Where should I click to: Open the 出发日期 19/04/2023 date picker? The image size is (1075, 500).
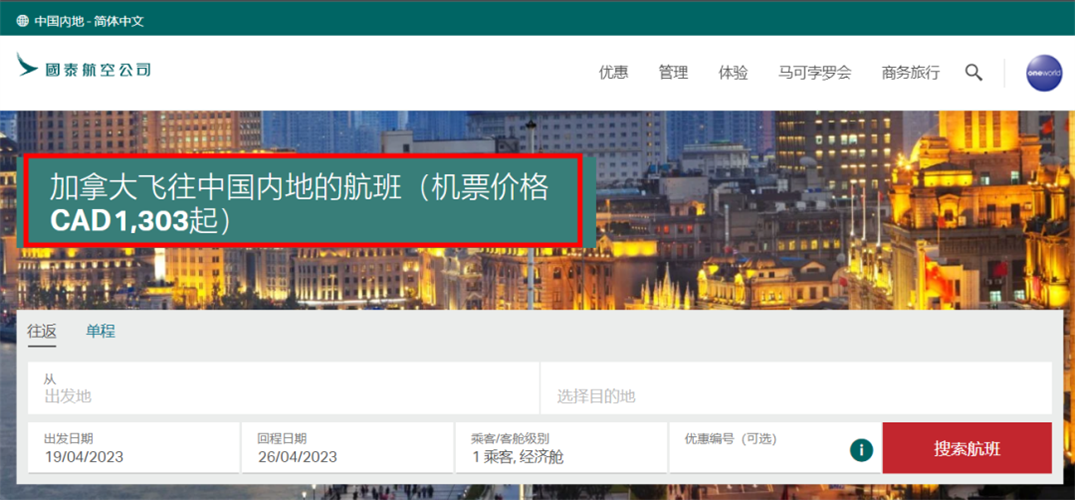pos(134,448)
